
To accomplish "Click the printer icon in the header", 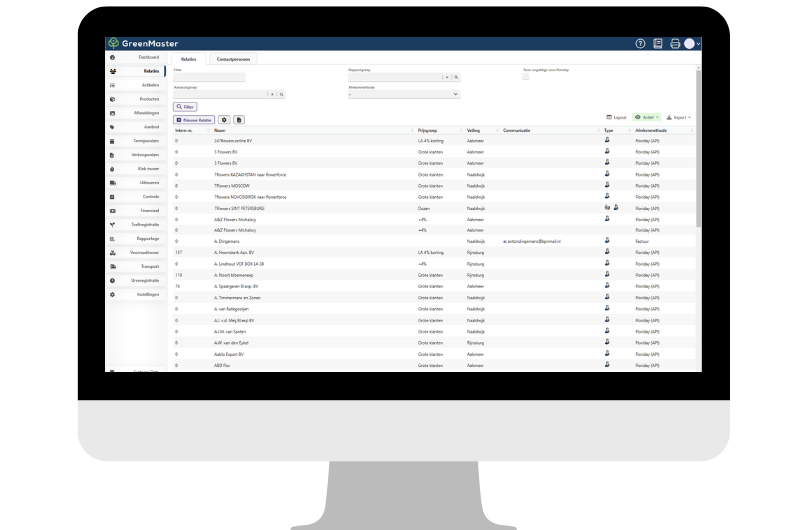I will (x=675, y=44).
